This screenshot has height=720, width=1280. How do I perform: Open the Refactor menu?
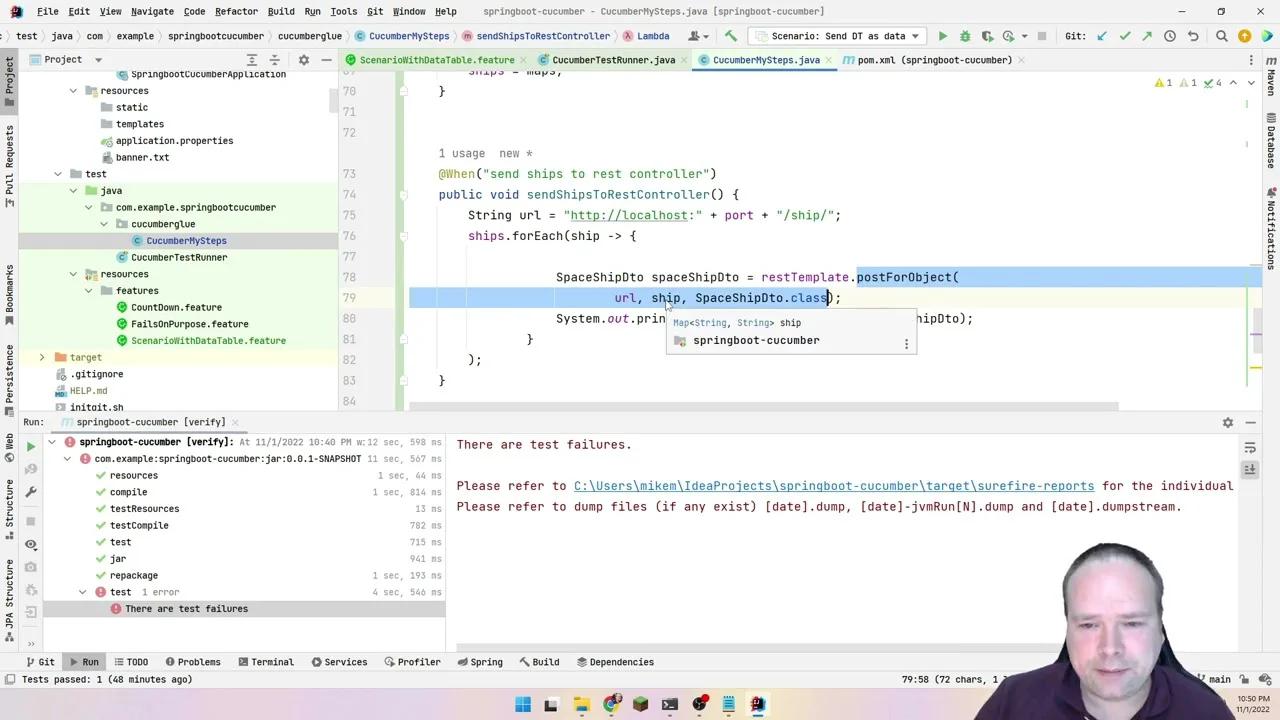point(236,11)
